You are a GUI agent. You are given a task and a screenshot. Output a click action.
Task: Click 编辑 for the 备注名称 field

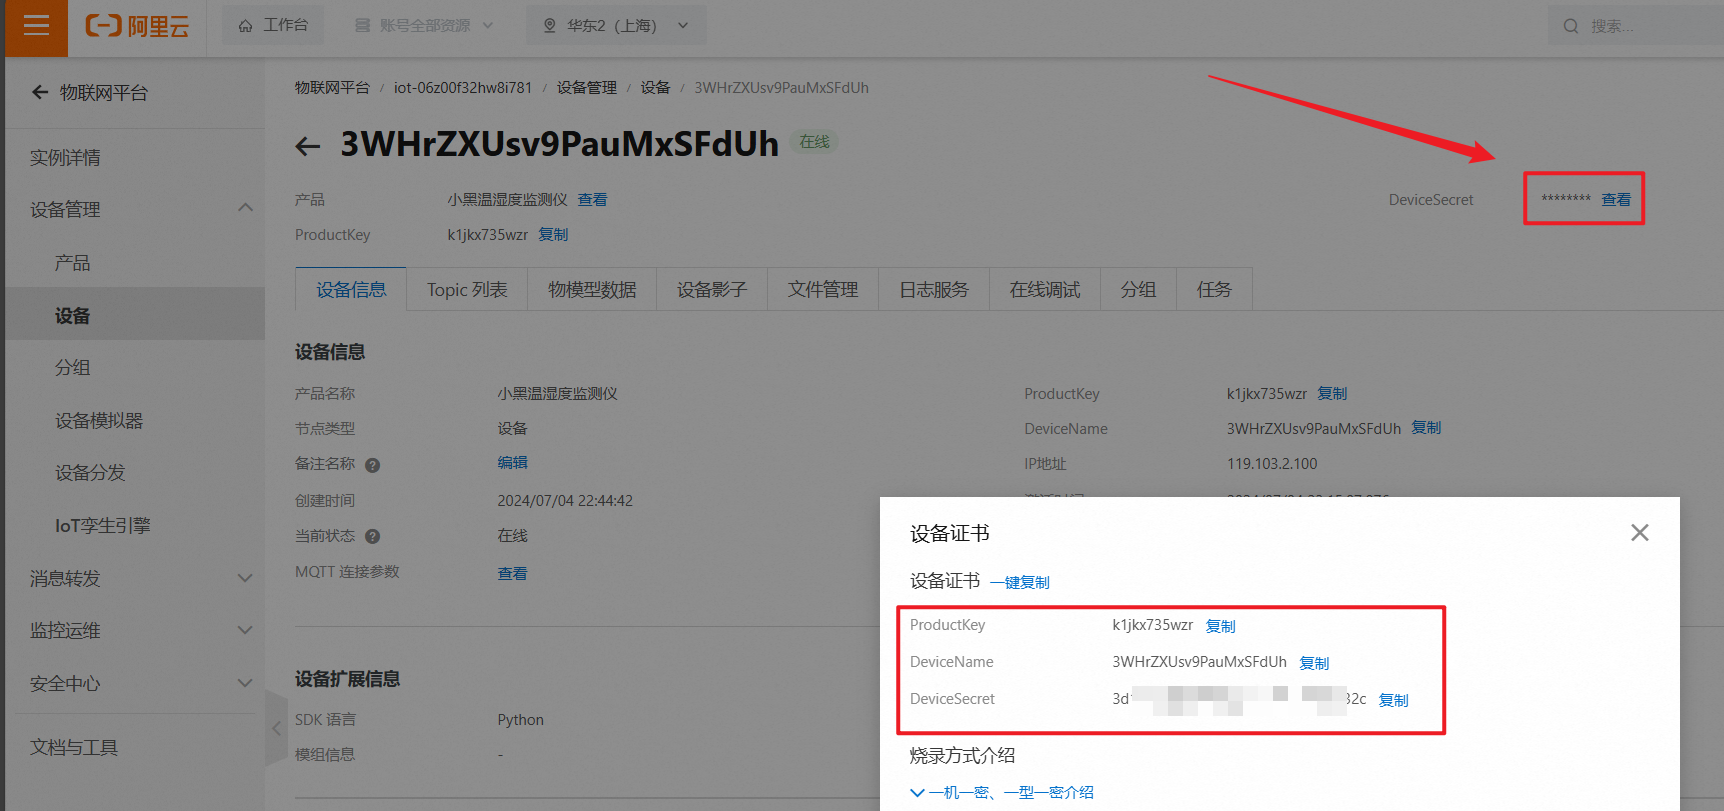click(x=512, y=462)
